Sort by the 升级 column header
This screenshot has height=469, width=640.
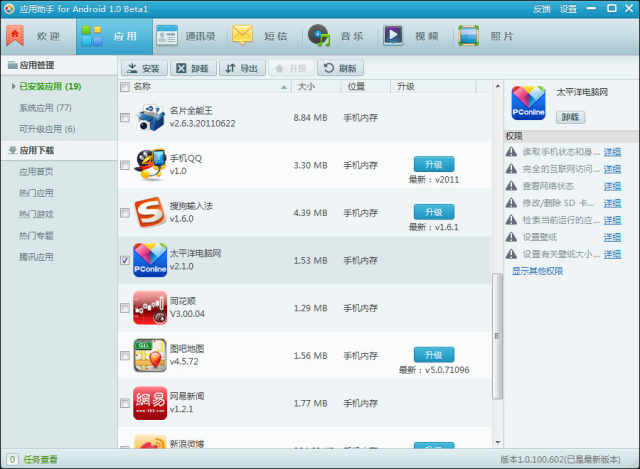click(x=406, y=87)
